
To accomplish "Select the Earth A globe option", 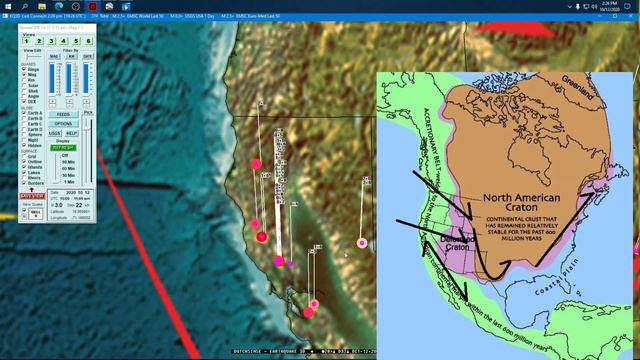I will pyautogui.click(x=24, y=113).
